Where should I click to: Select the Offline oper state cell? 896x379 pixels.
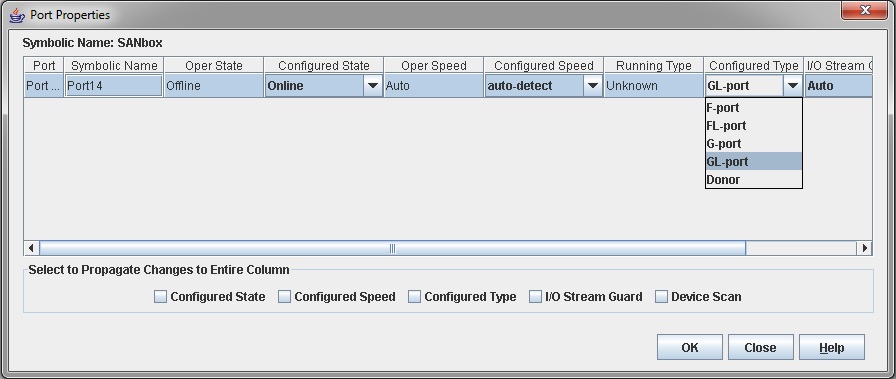pyautogui.click(x=214, y=86)
